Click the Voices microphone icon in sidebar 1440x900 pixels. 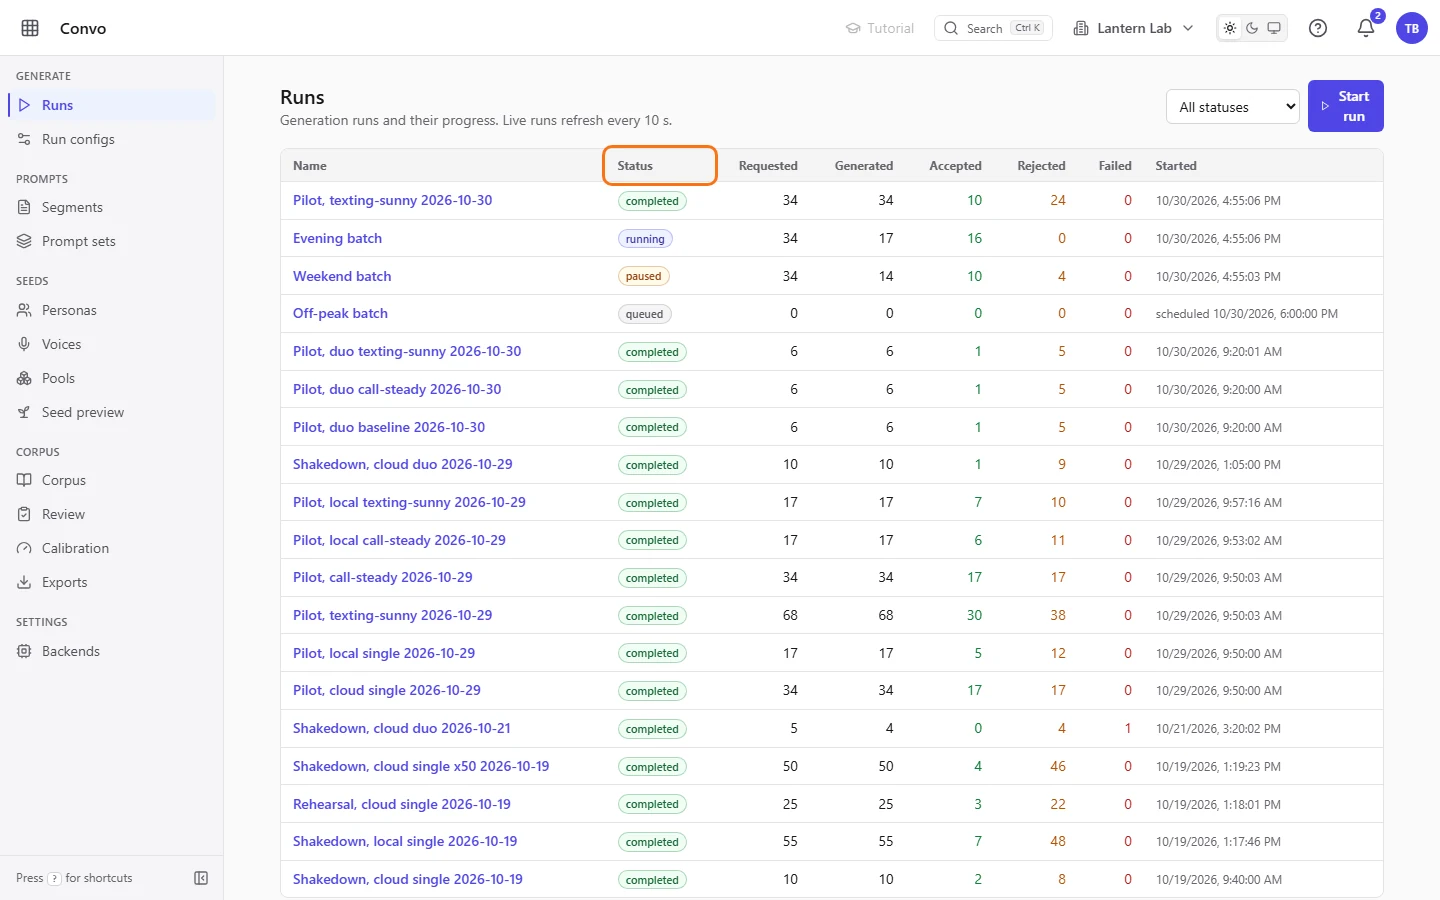coord(24,344)
